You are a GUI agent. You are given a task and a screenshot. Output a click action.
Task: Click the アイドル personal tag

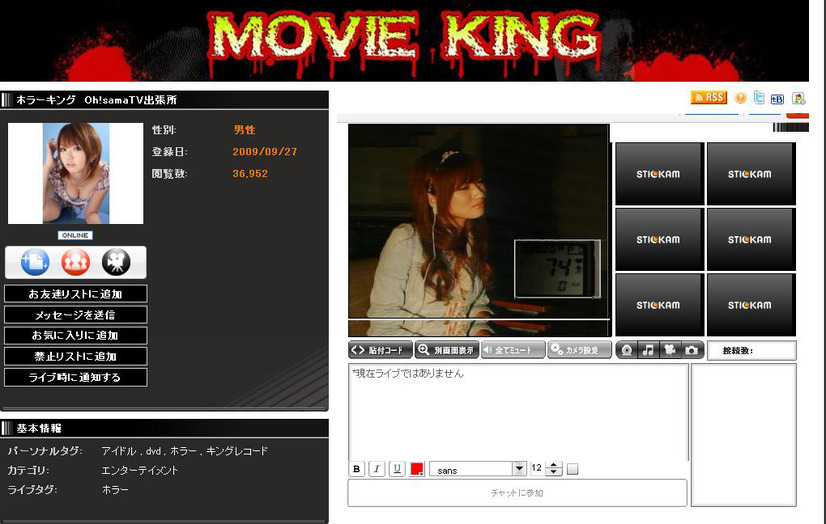[x=119, y=451]
